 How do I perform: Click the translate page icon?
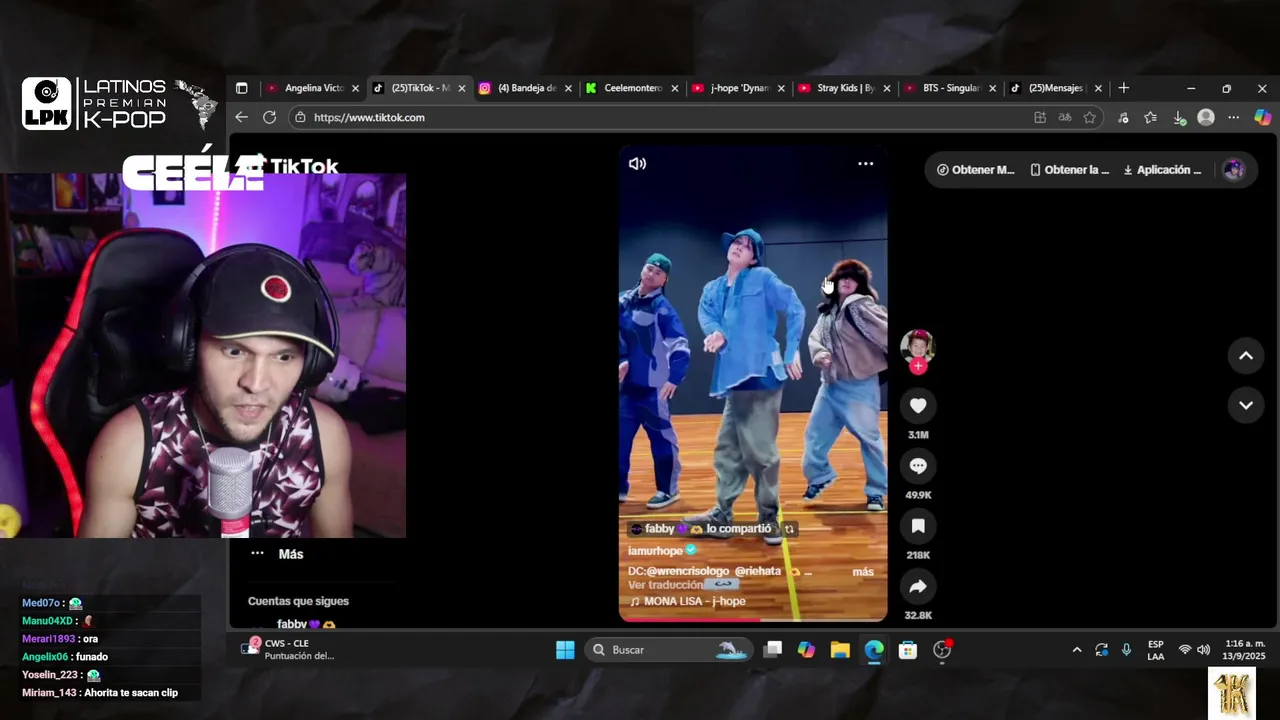pos(1065,117)
